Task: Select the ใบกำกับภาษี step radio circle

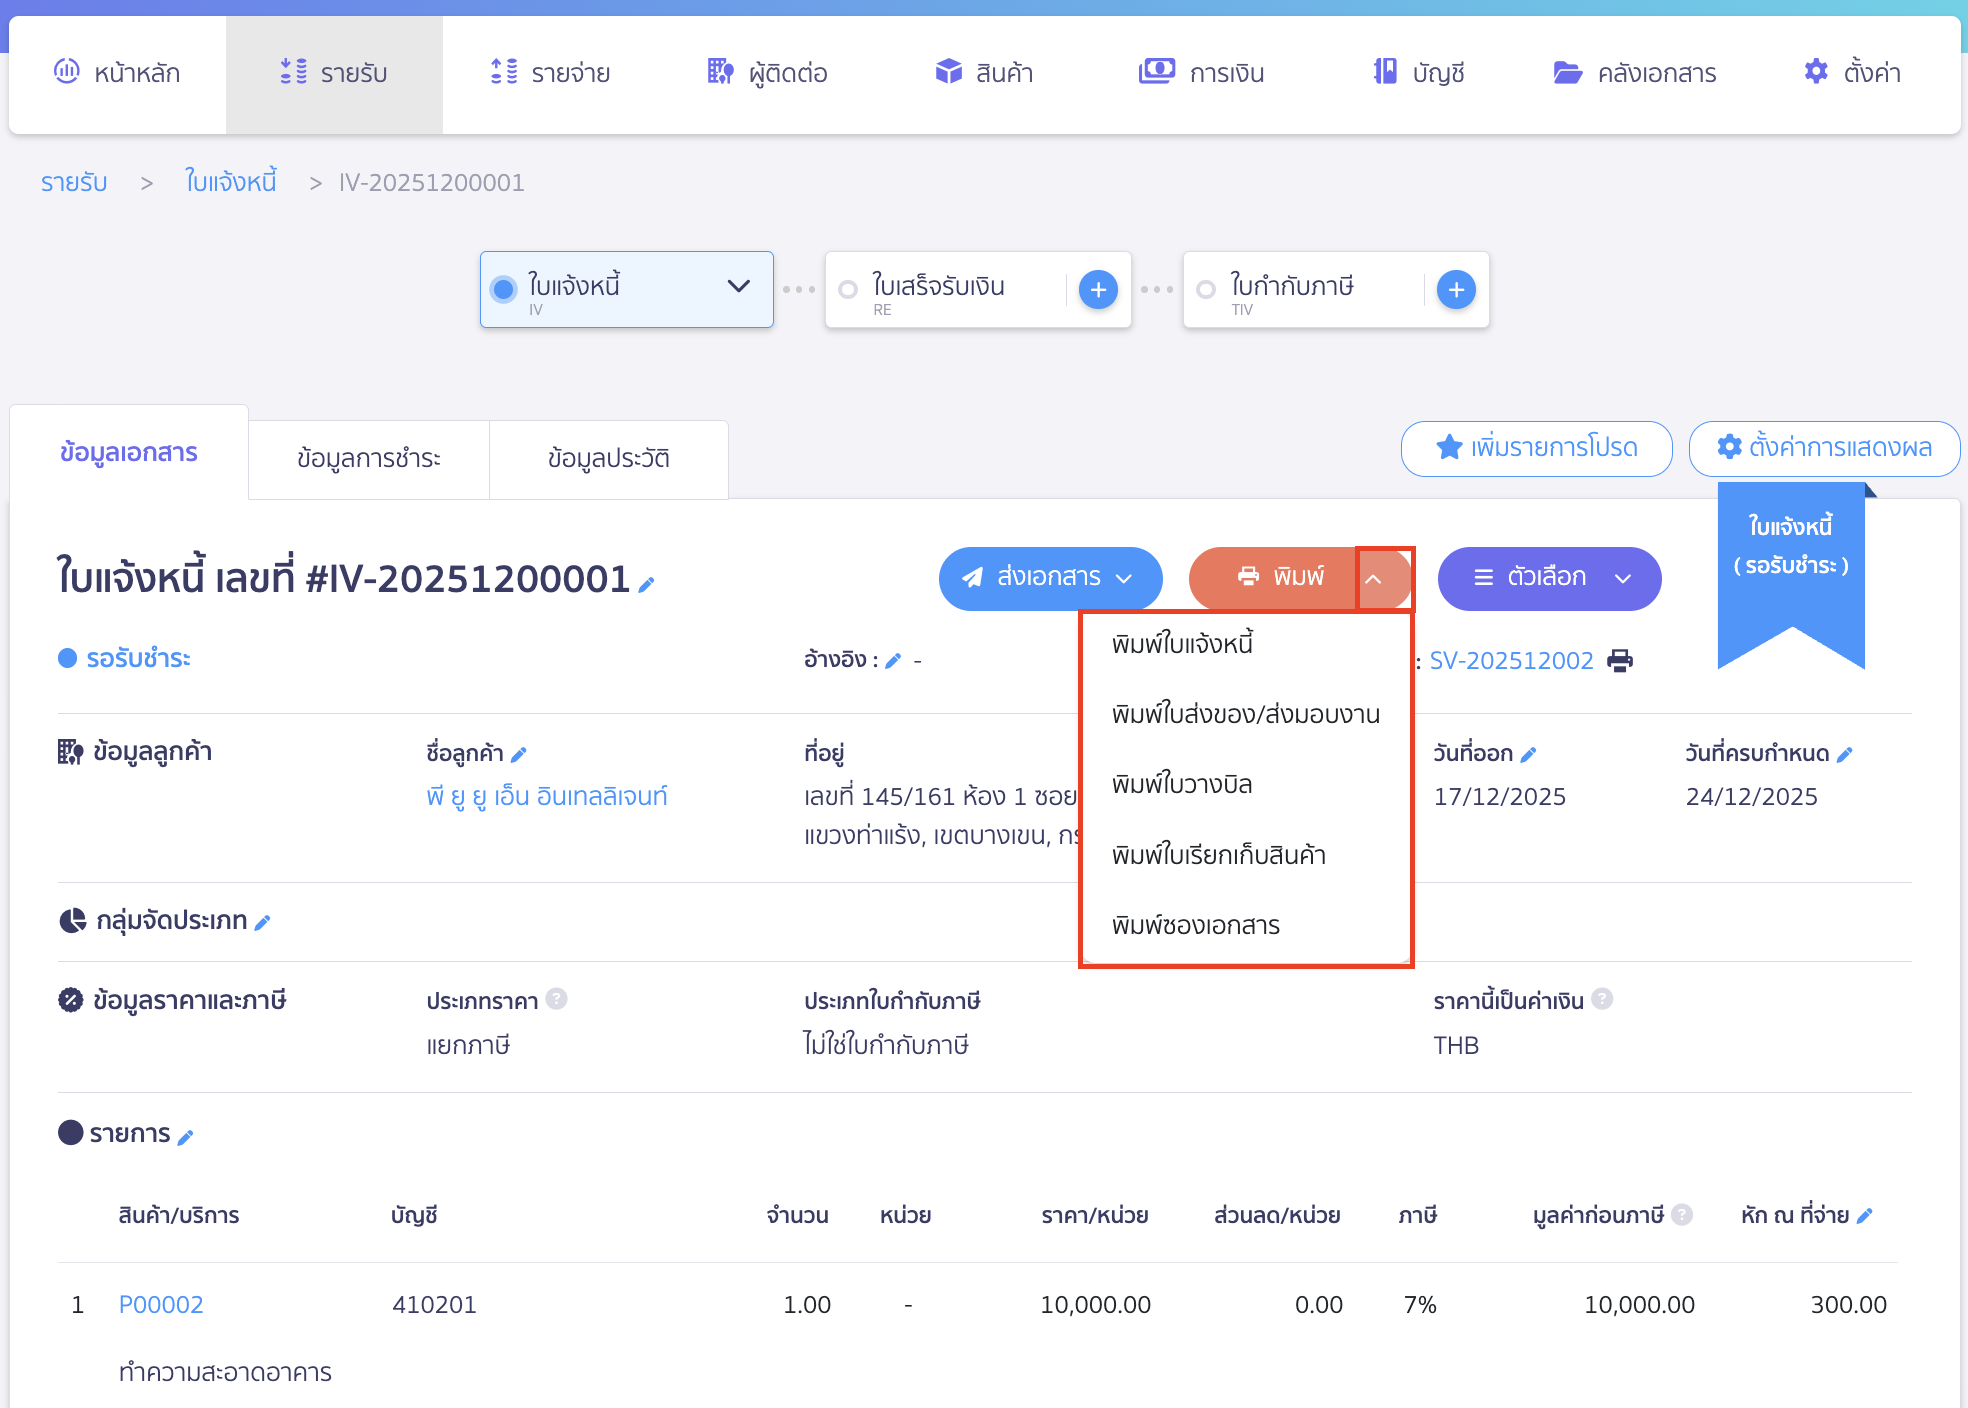Action: click(1205, 288)
